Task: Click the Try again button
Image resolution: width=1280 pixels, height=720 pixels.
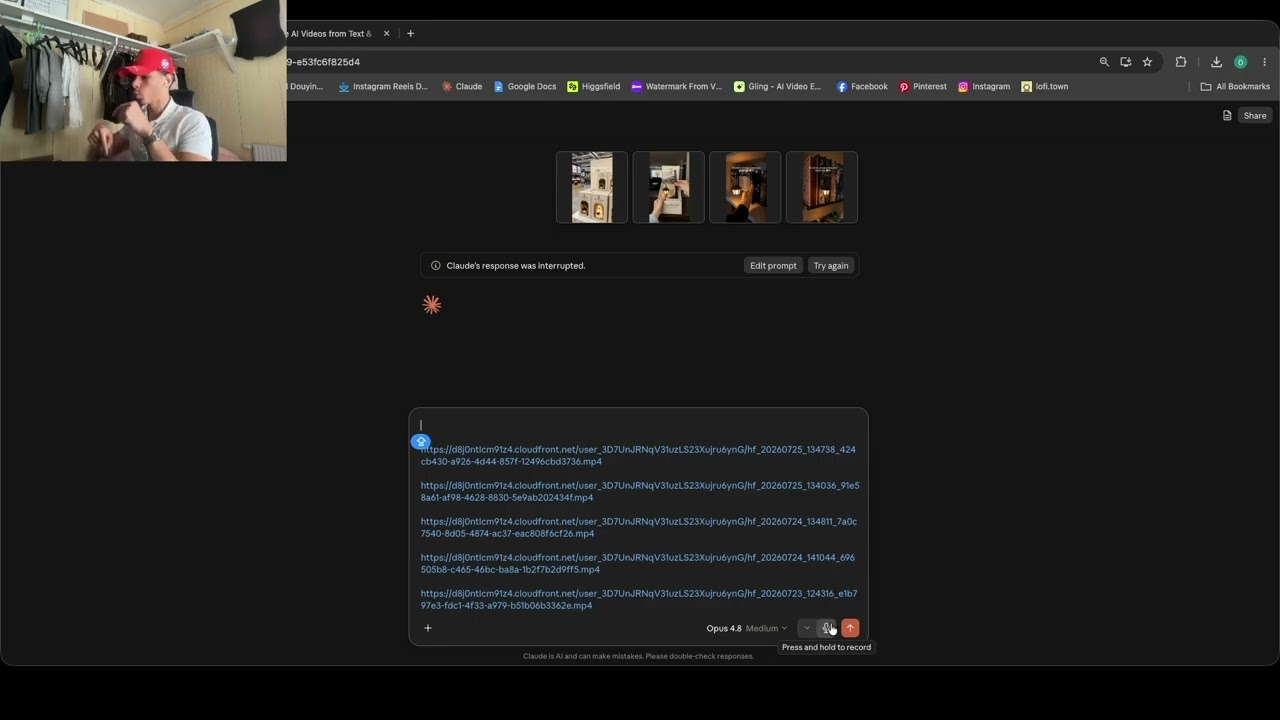Action: point(831,266)
